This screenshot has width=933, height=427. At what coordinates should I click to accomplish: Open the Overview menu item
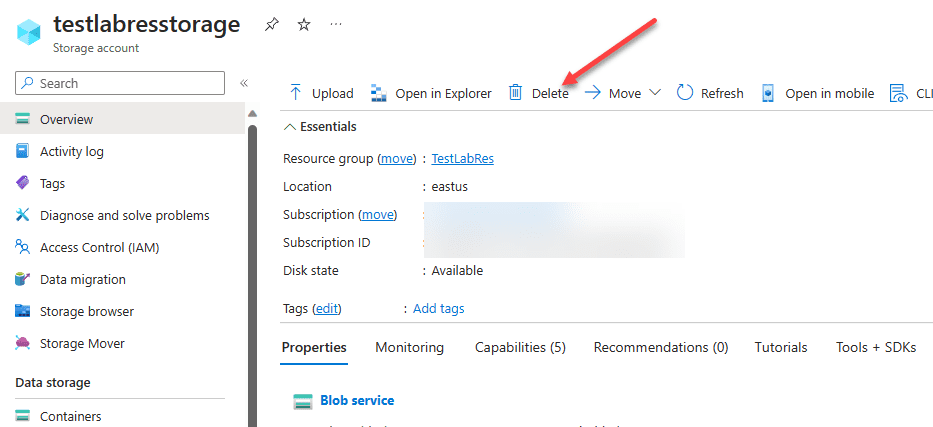tap(123, 120)
